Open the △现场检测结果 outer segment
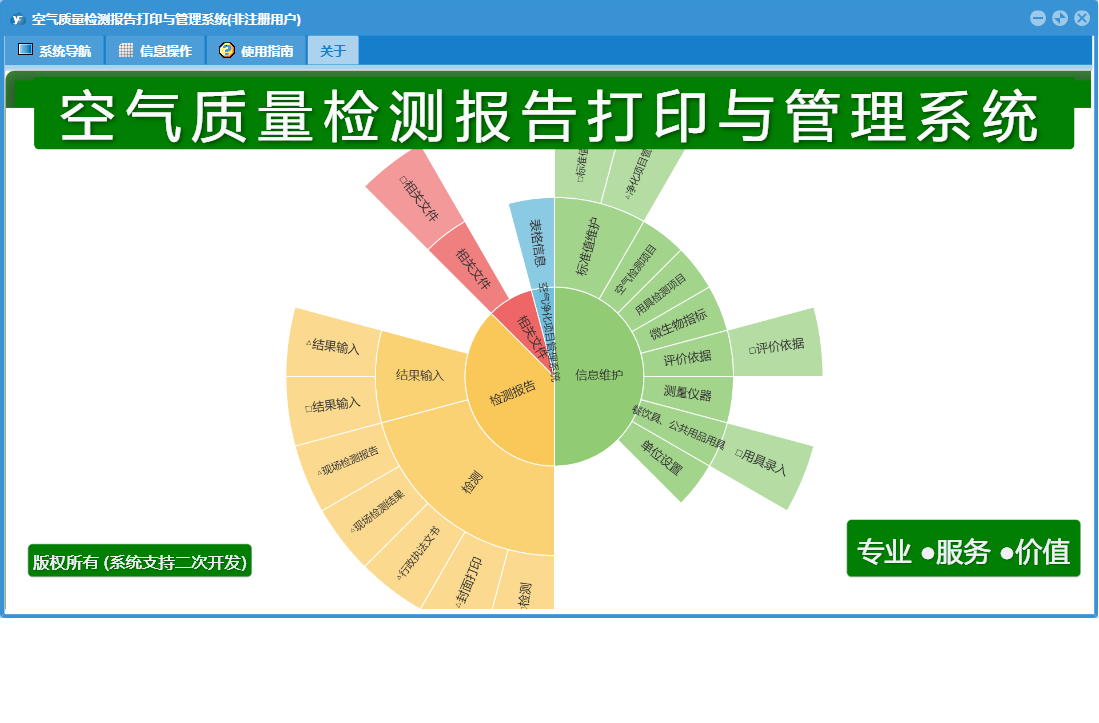Image resolution: width=1099 pixels, height=723 pixels. click(376, 511)
